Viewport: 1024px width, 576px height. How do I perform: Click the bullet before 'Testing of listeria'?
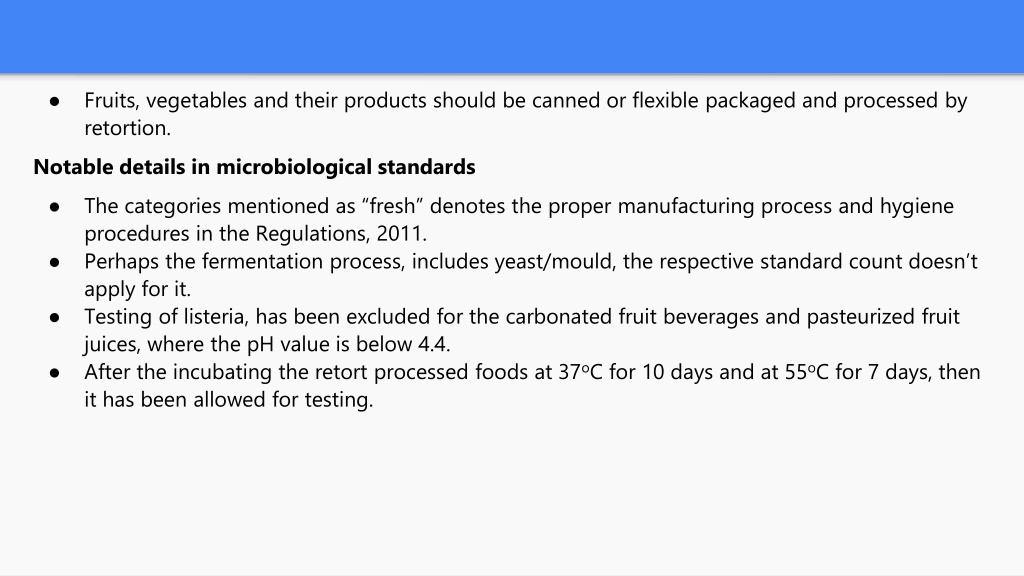55,318
